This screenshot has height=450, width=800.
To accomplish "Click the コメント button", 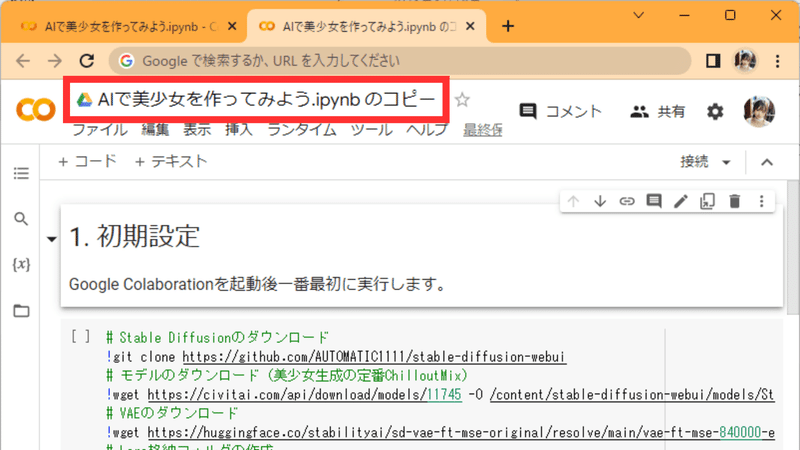I will pos(560,111).
